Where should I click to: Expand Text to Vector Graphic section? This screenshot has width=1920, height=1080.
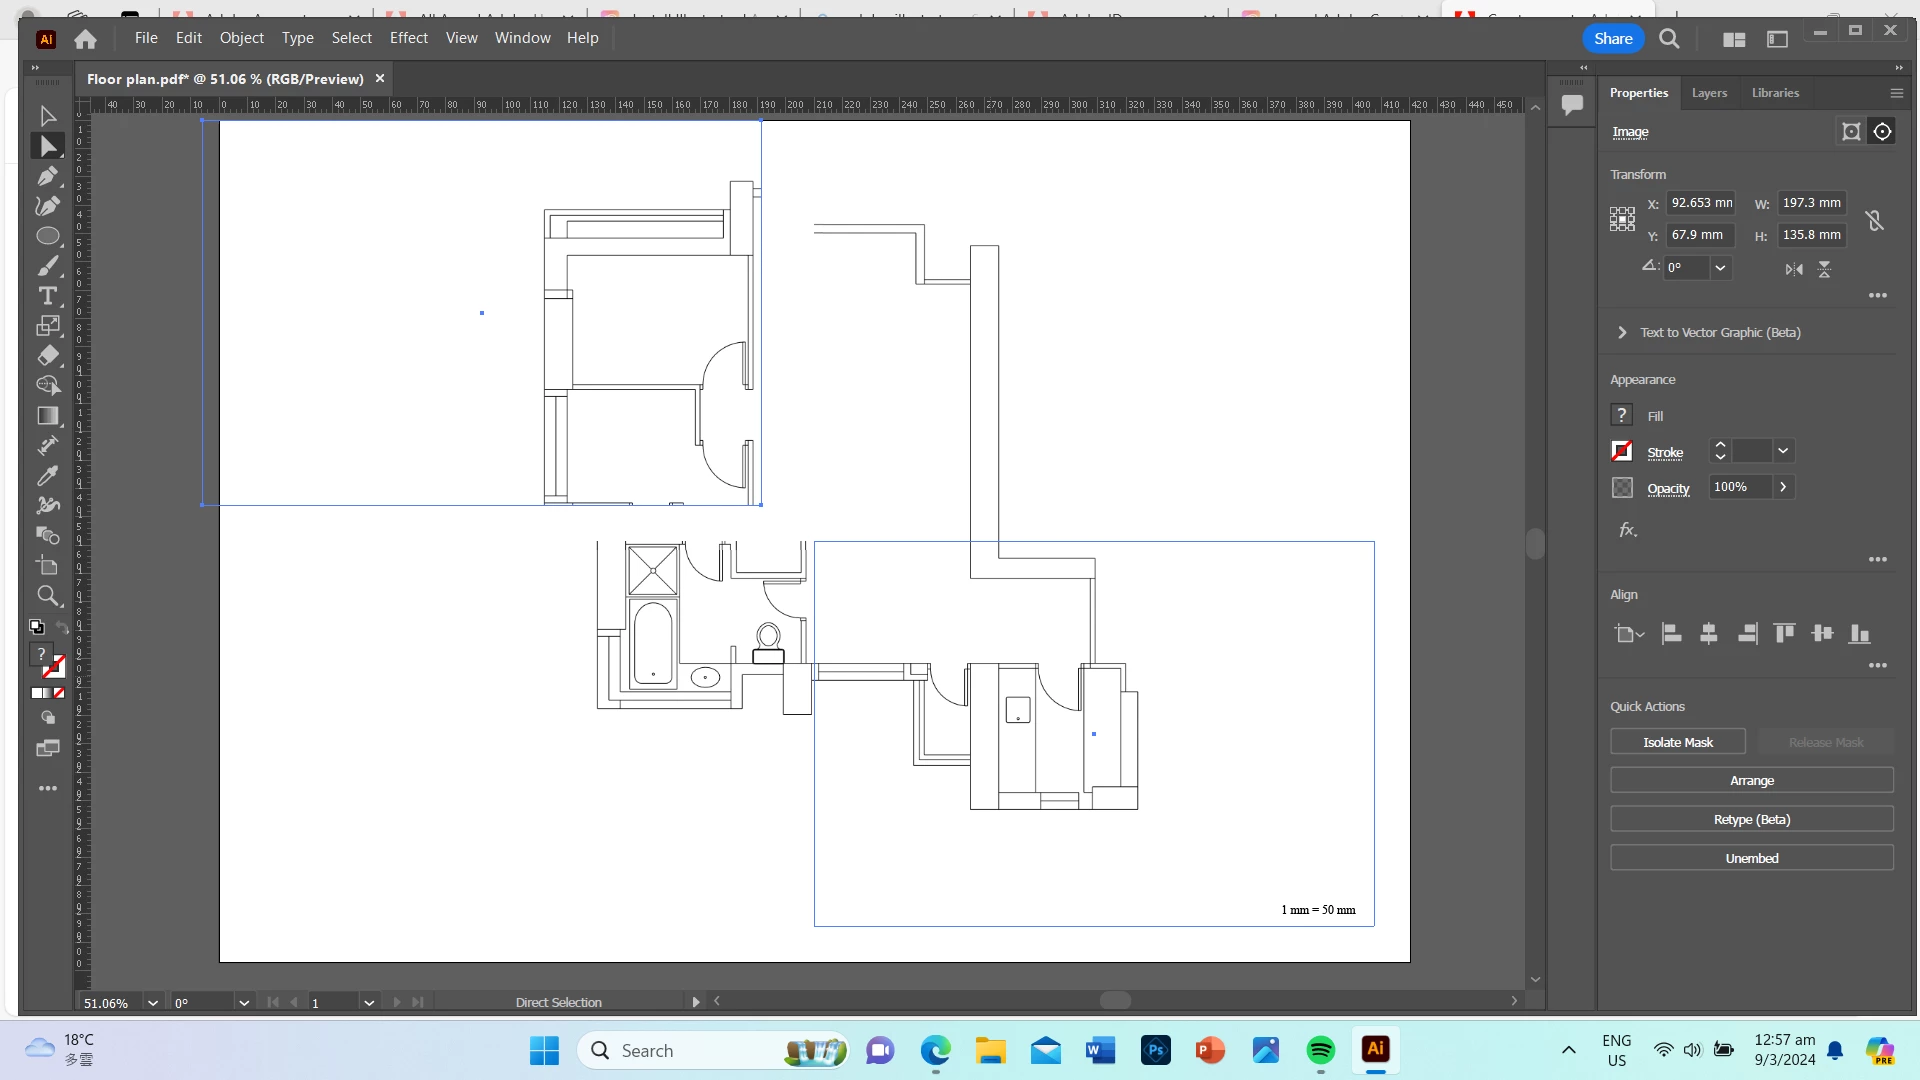[x=1622, y=333]
